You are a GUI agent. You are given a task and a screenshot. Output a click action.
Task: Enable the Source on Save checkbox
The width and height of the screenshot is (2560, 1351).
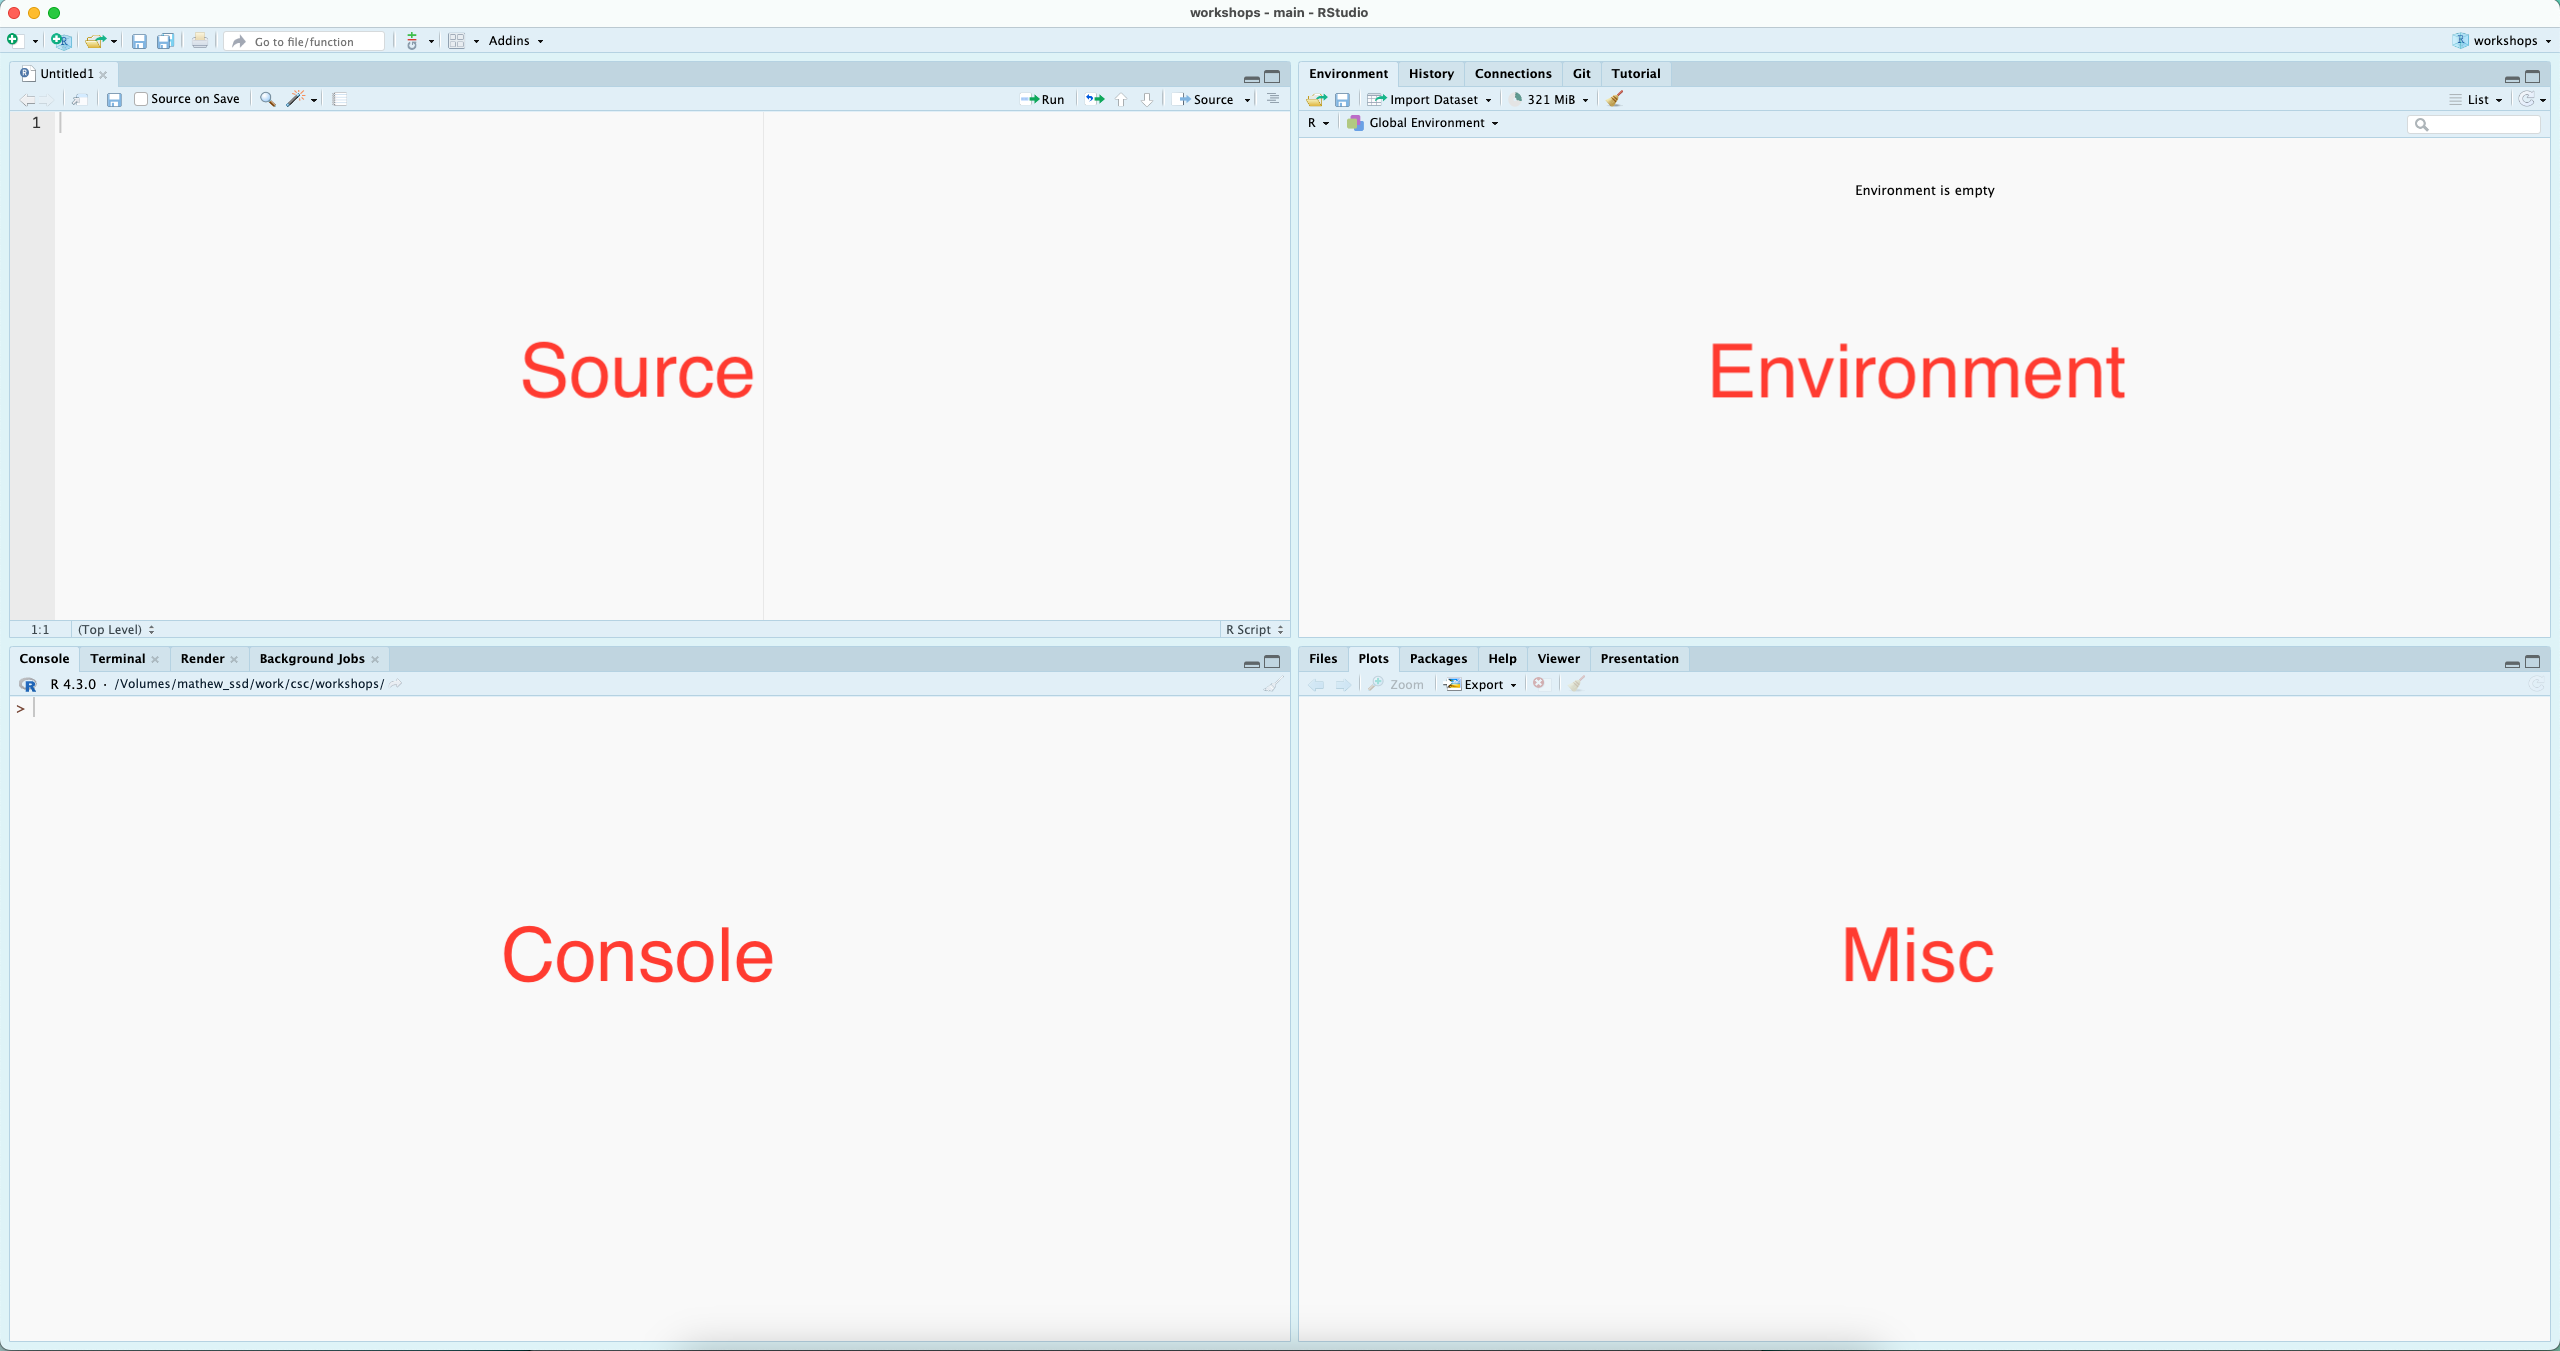point(141,99)
